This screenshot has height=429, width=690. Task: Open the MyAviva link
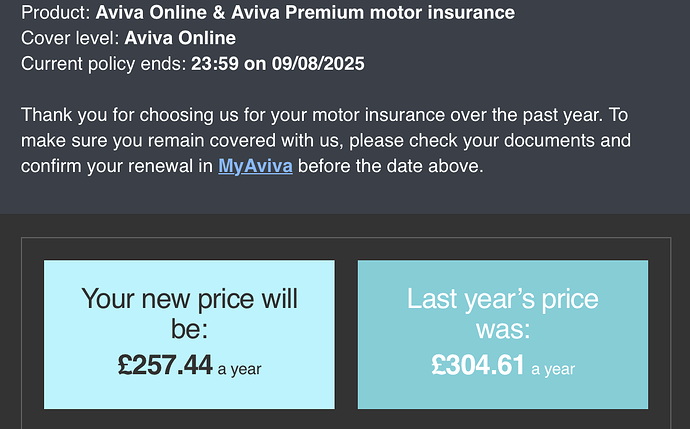255,166
